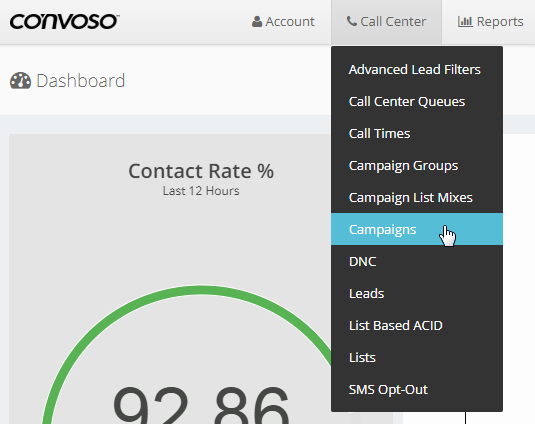Click the Account user icon
Screen dimensions: 535x424
[257, 21]
